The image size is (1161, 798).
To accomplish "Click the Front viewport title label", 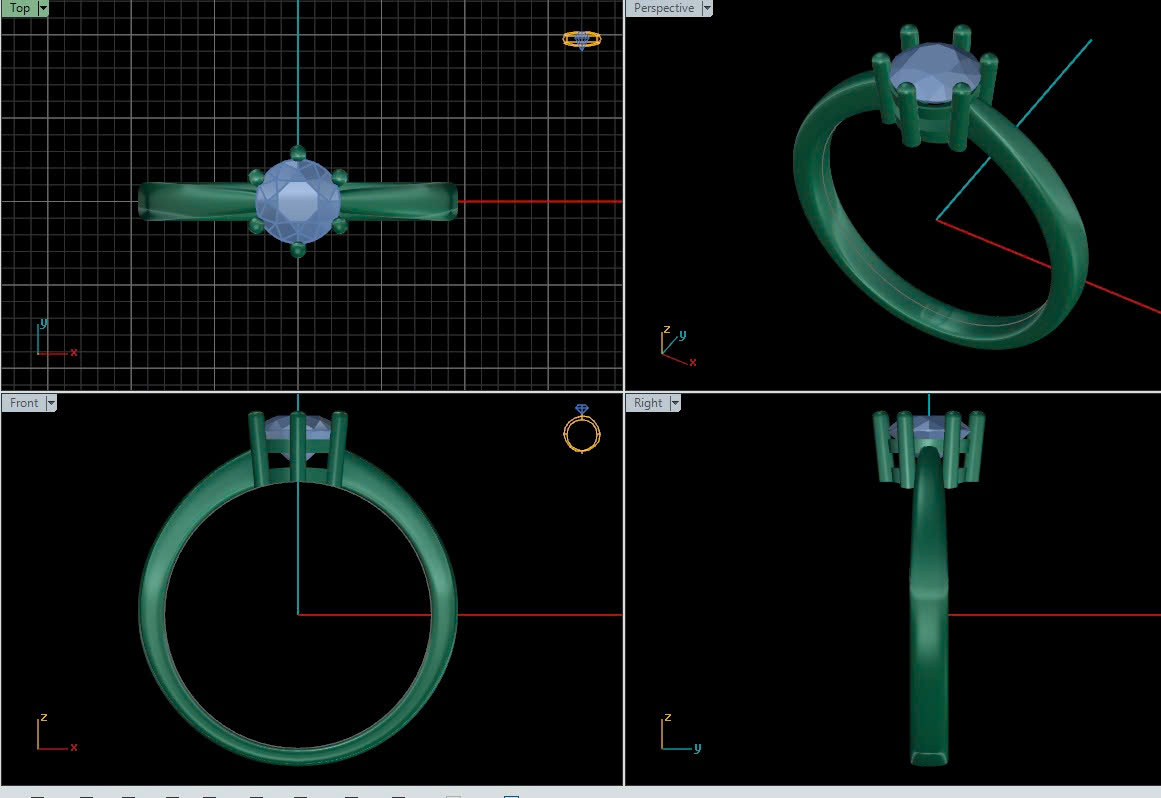I will pos(24,403).
